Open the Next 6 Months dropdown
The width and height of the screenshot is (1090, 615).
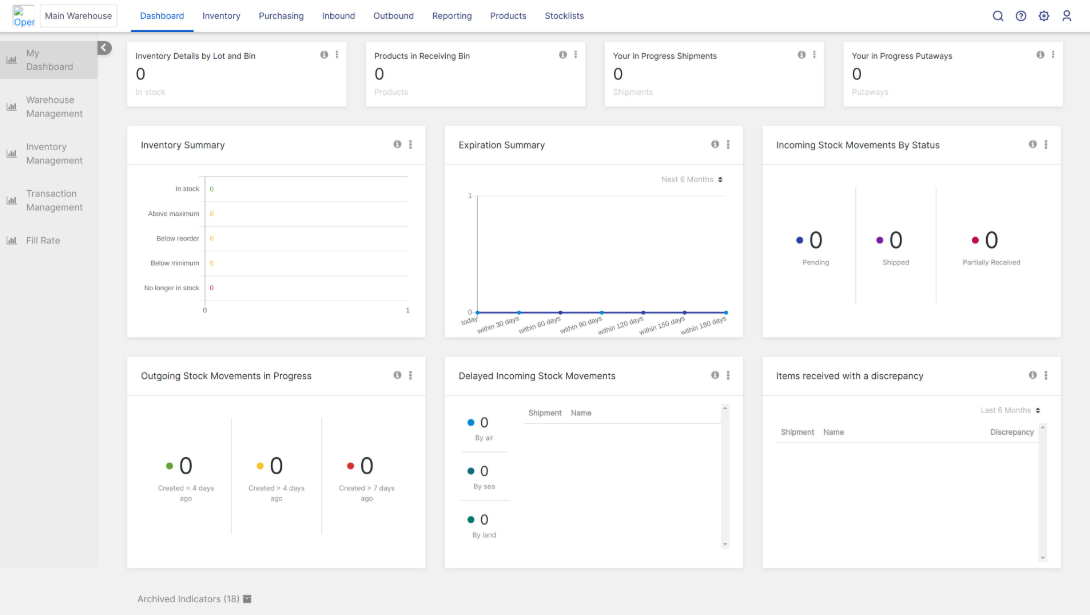(x=692, y=179)
